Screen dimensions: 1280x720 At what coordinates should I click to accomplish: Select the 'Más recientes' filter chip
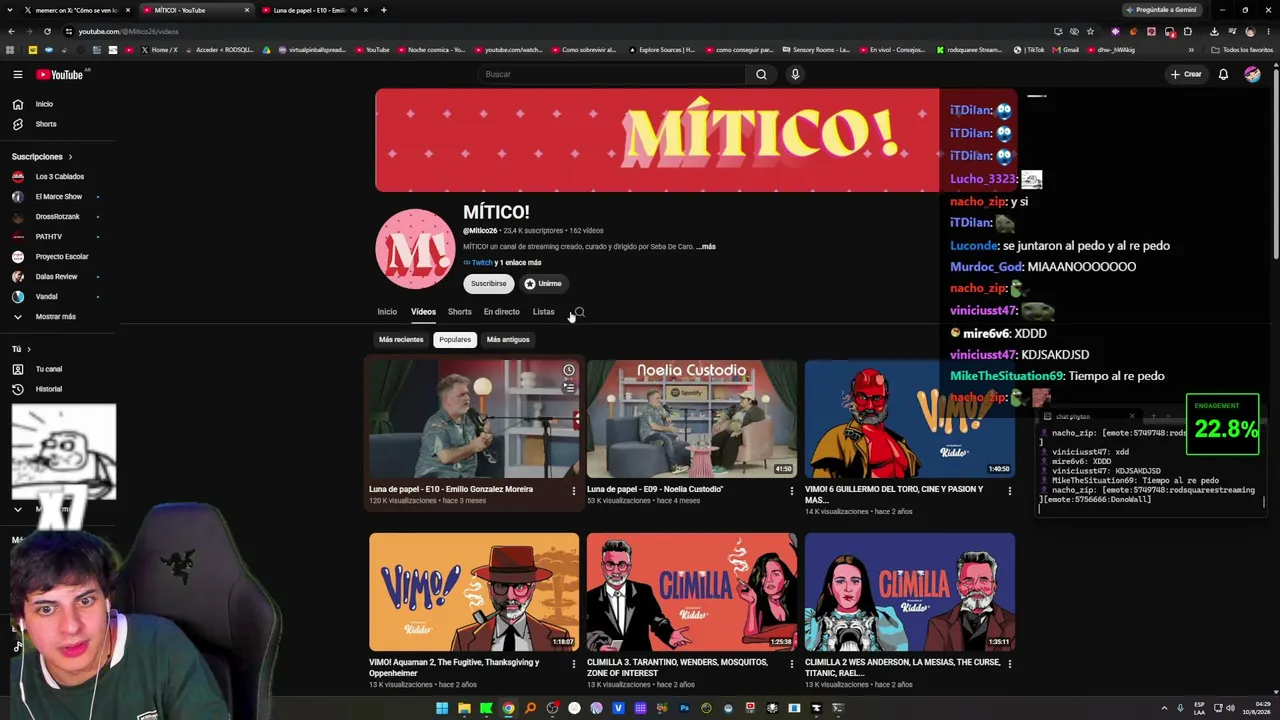tap(401, 340)
